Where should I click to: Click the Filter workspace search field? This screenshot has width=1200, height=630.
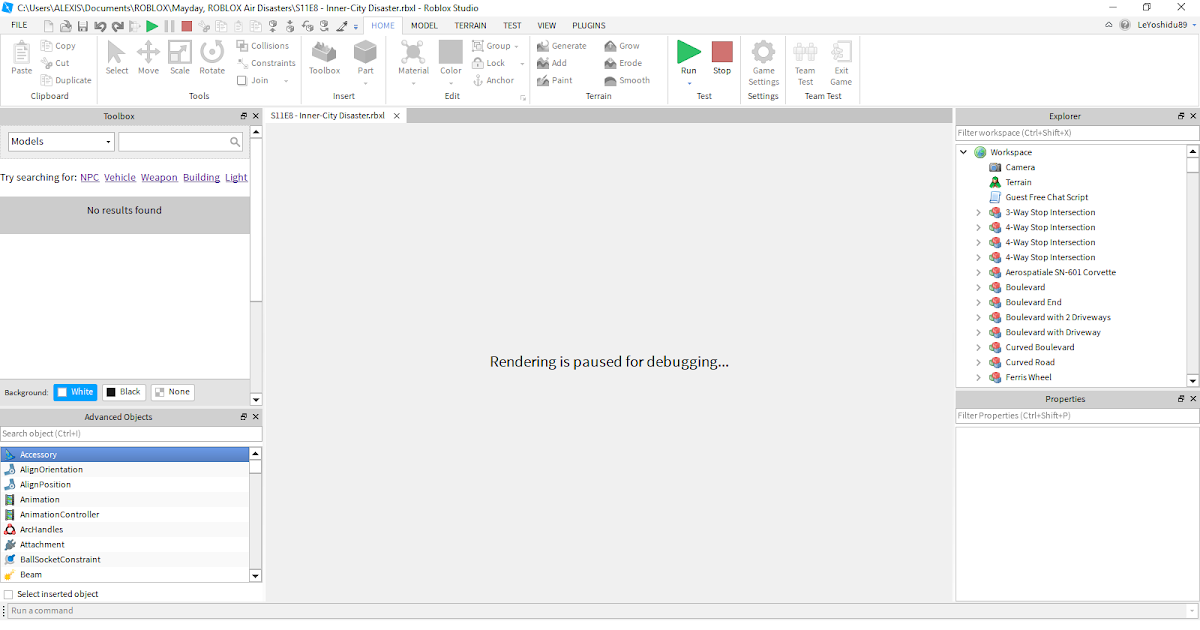coord(1077,133)
